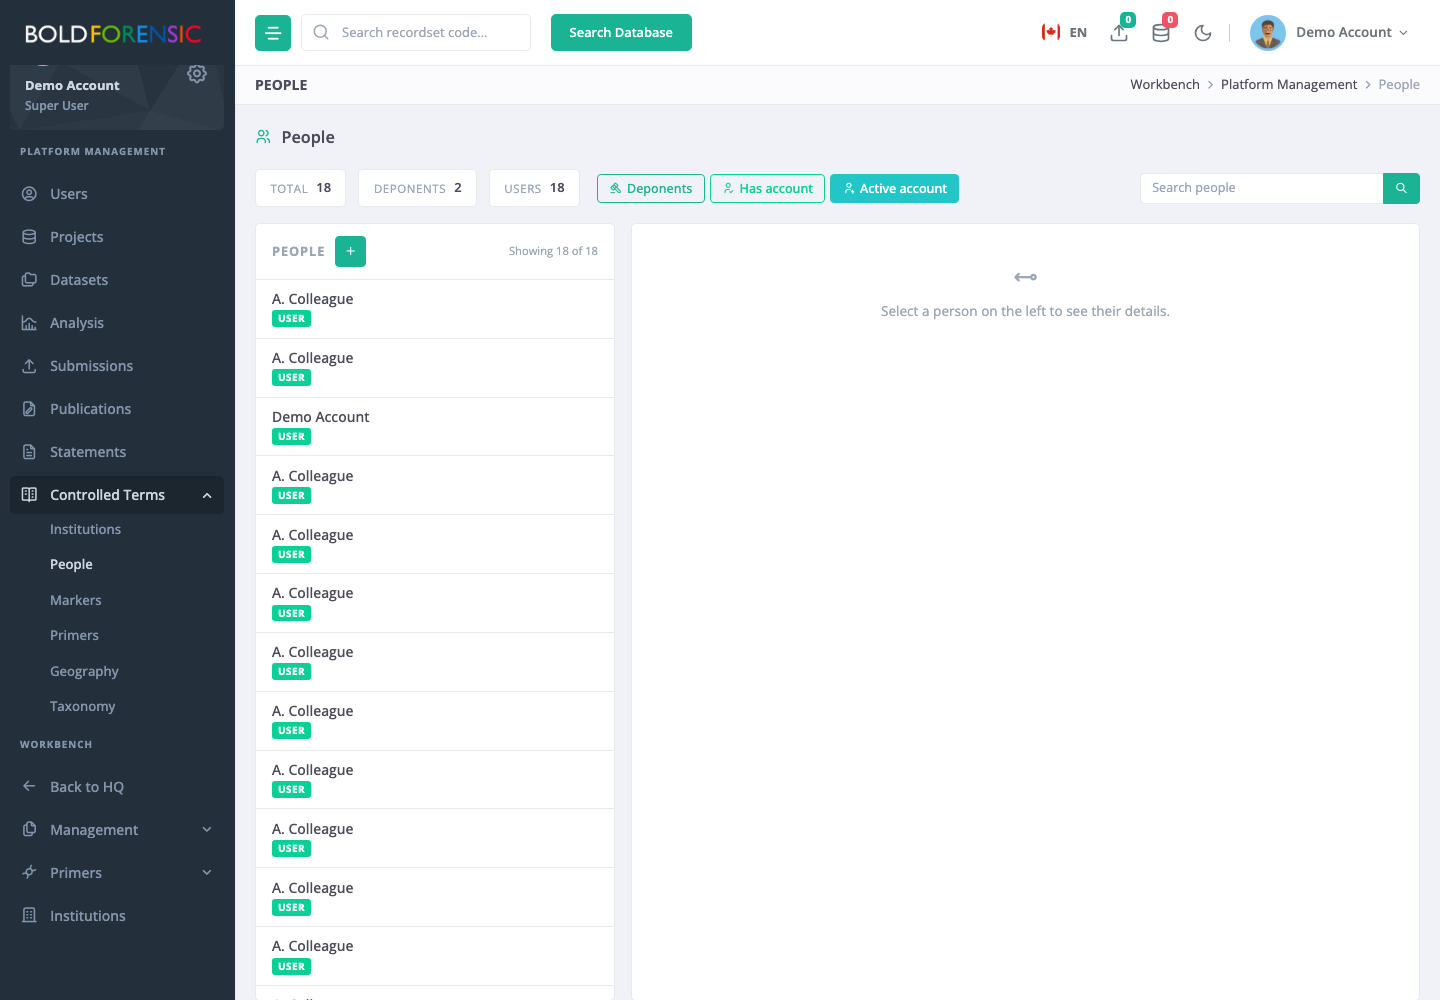This screenshot has height=1000, width=1440.
Task: Toggle the Active account filter
Action: tap(894, 188)
